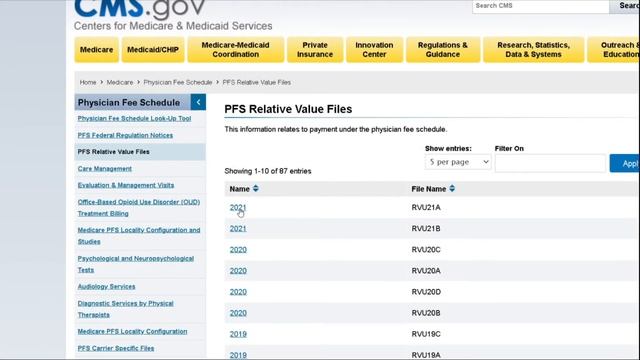Click the RVU21A file name cell

426,207
